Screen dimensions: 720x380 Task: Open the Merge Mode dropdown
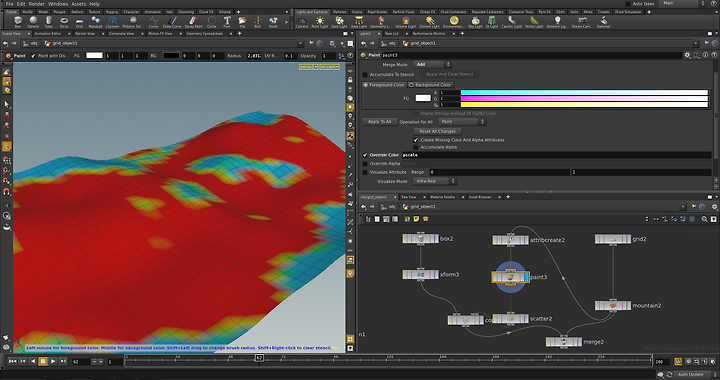coord(433,65)
